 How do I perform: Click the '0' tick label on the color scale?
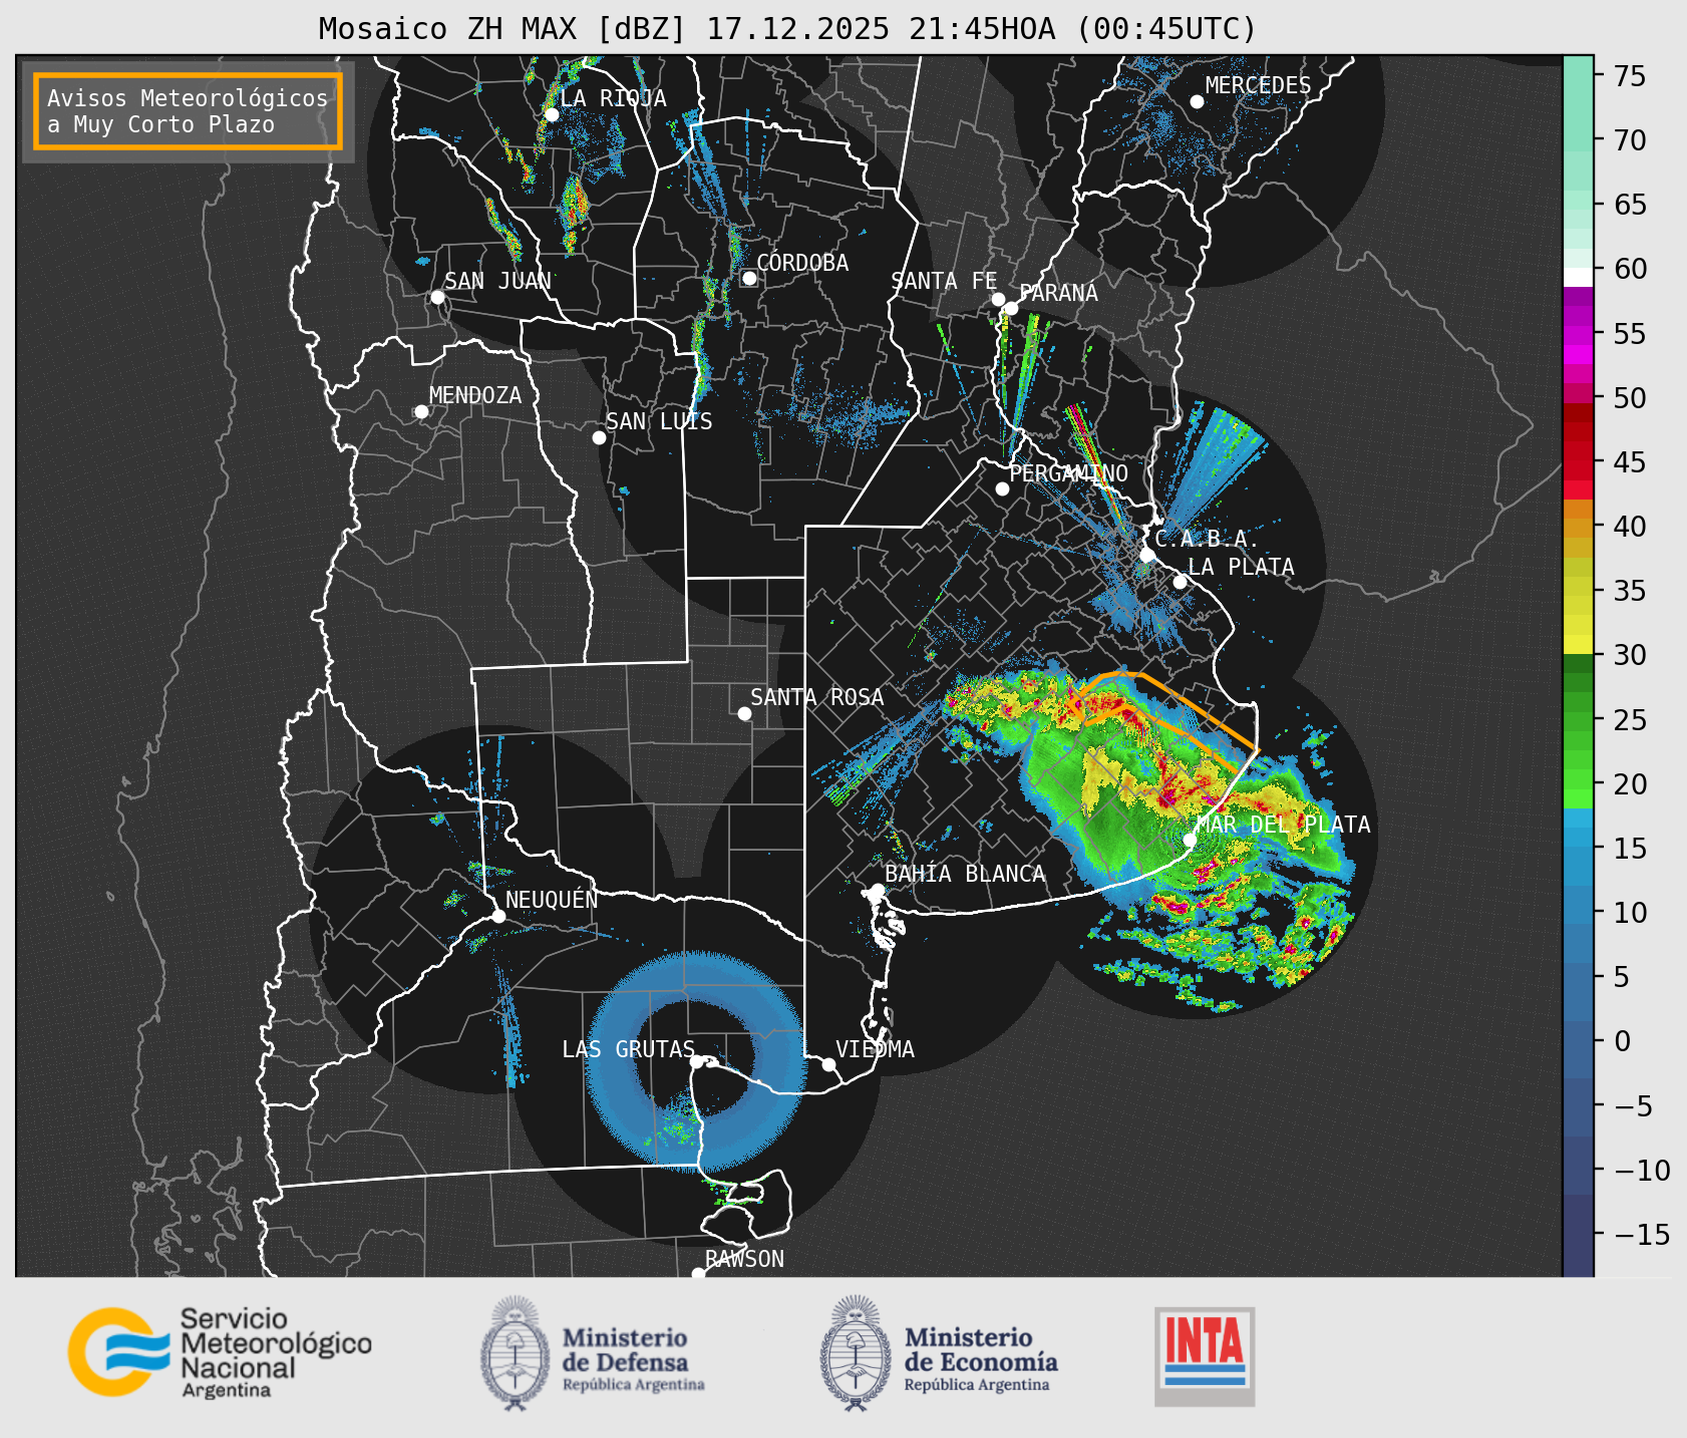[1621, 1041]
